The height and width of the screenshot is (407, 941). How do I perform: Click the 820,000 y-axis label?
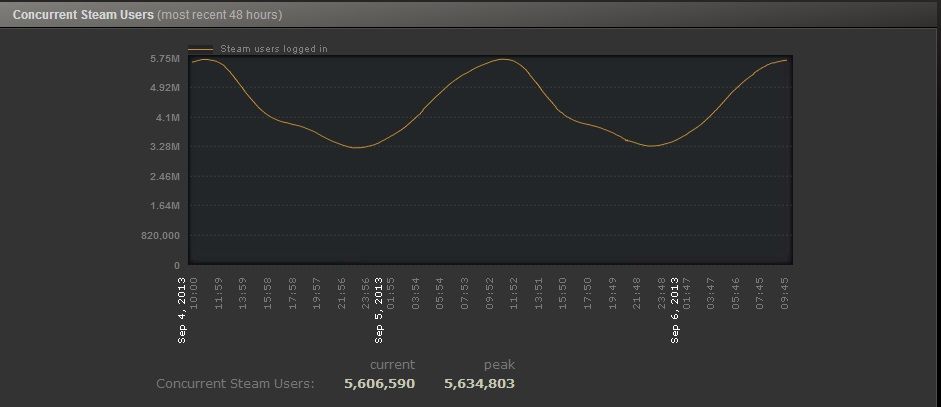[x=161, y=235]
